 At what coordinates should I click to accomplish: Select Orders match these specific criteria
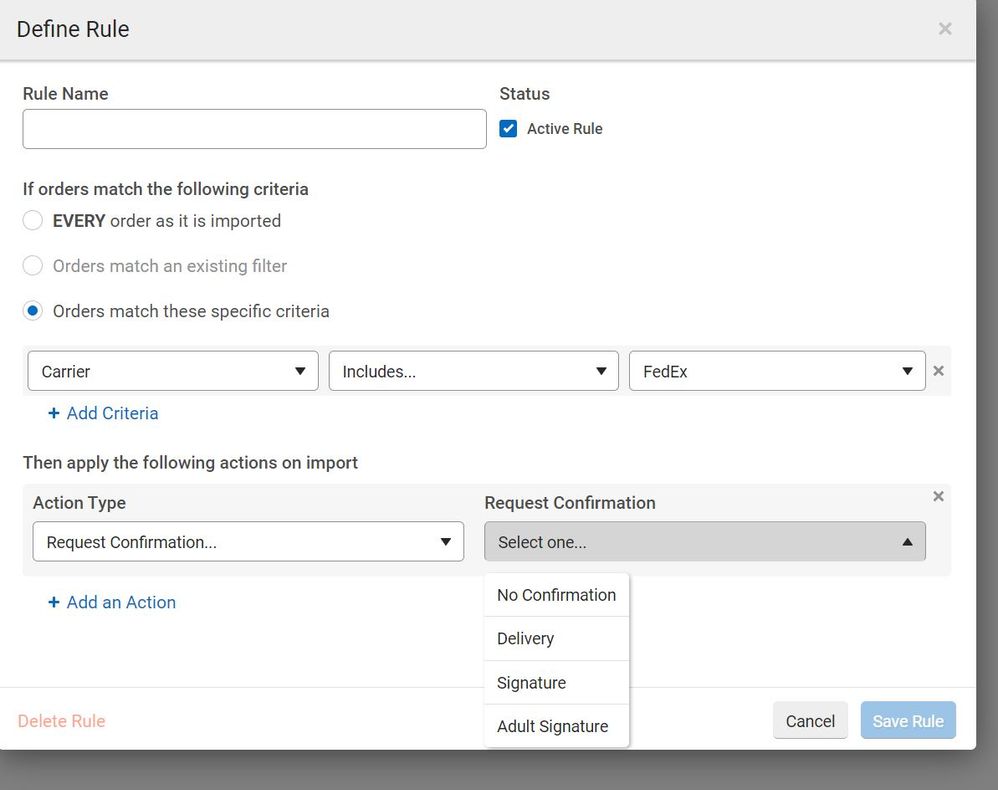[x=33, y=311]
